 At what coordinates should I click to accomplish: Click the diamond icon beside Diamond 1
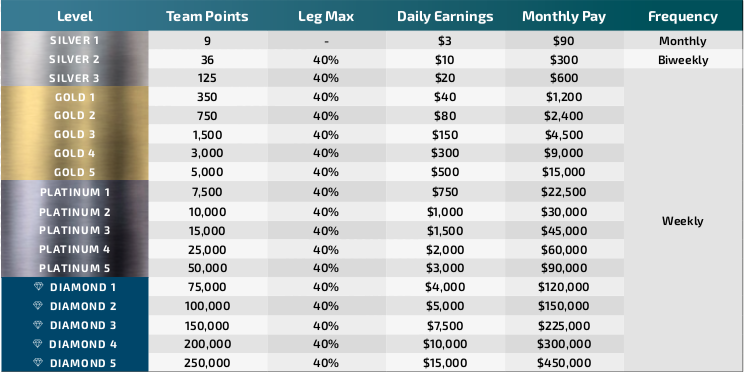pyautogui.click(x=38, y=286)
